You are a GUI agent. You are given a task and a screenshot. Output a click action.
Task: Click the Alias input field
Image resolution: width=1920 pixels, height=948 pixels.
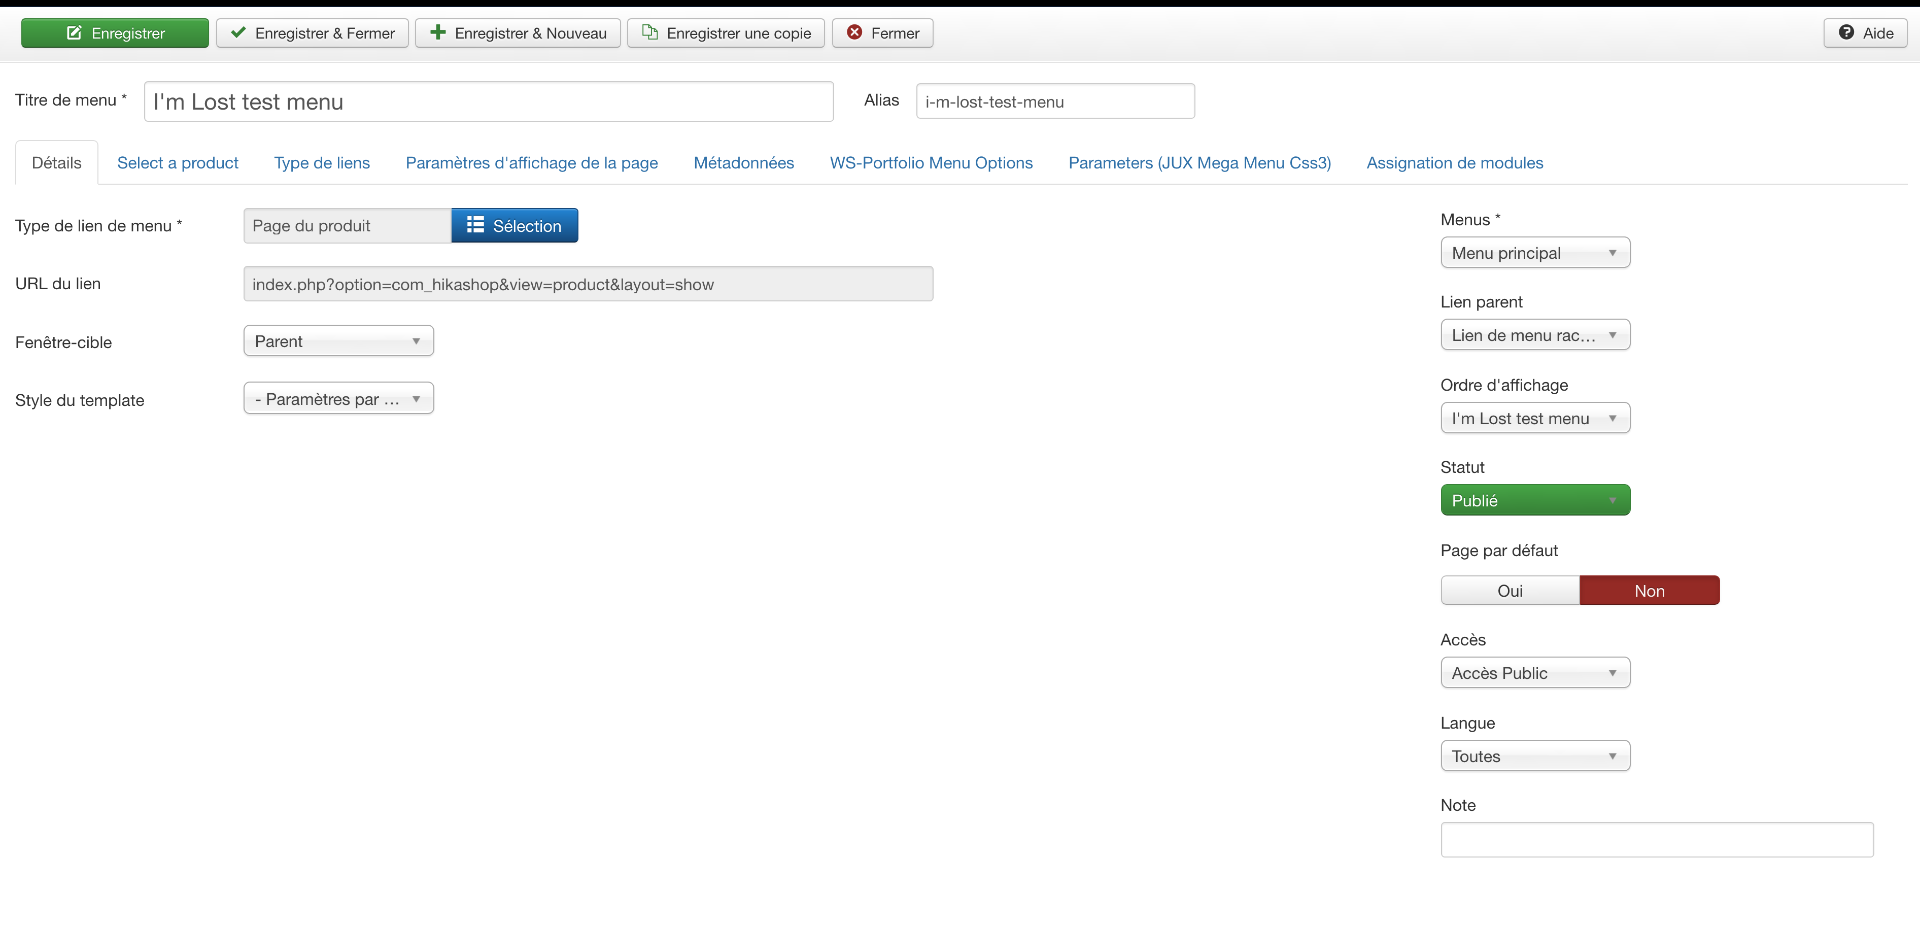click(x=1055, y=101)
